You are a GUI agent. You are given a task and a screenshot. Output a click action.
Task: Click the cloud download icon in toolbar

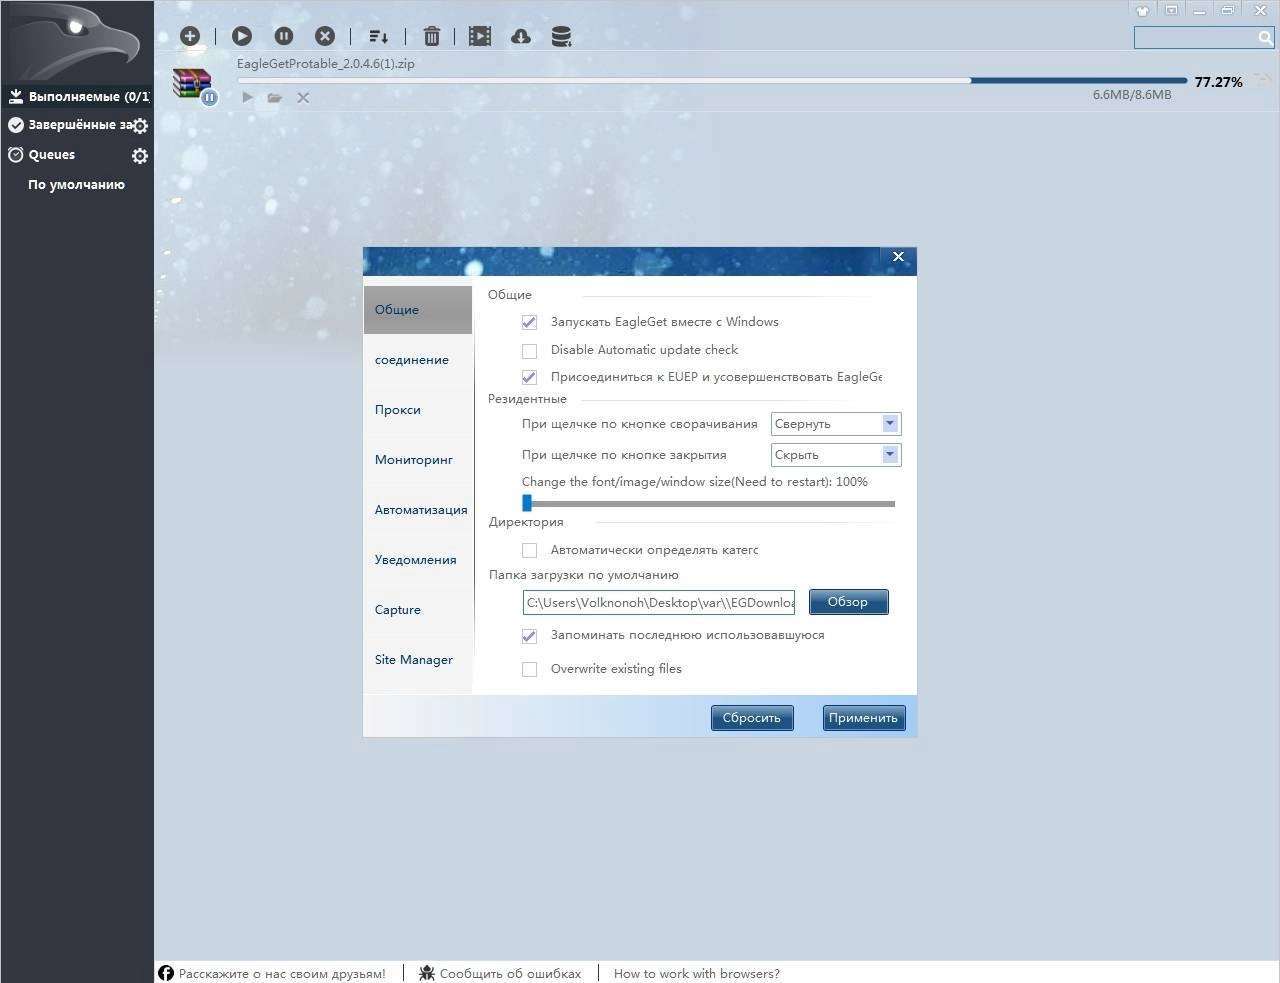tap(521, 36)
